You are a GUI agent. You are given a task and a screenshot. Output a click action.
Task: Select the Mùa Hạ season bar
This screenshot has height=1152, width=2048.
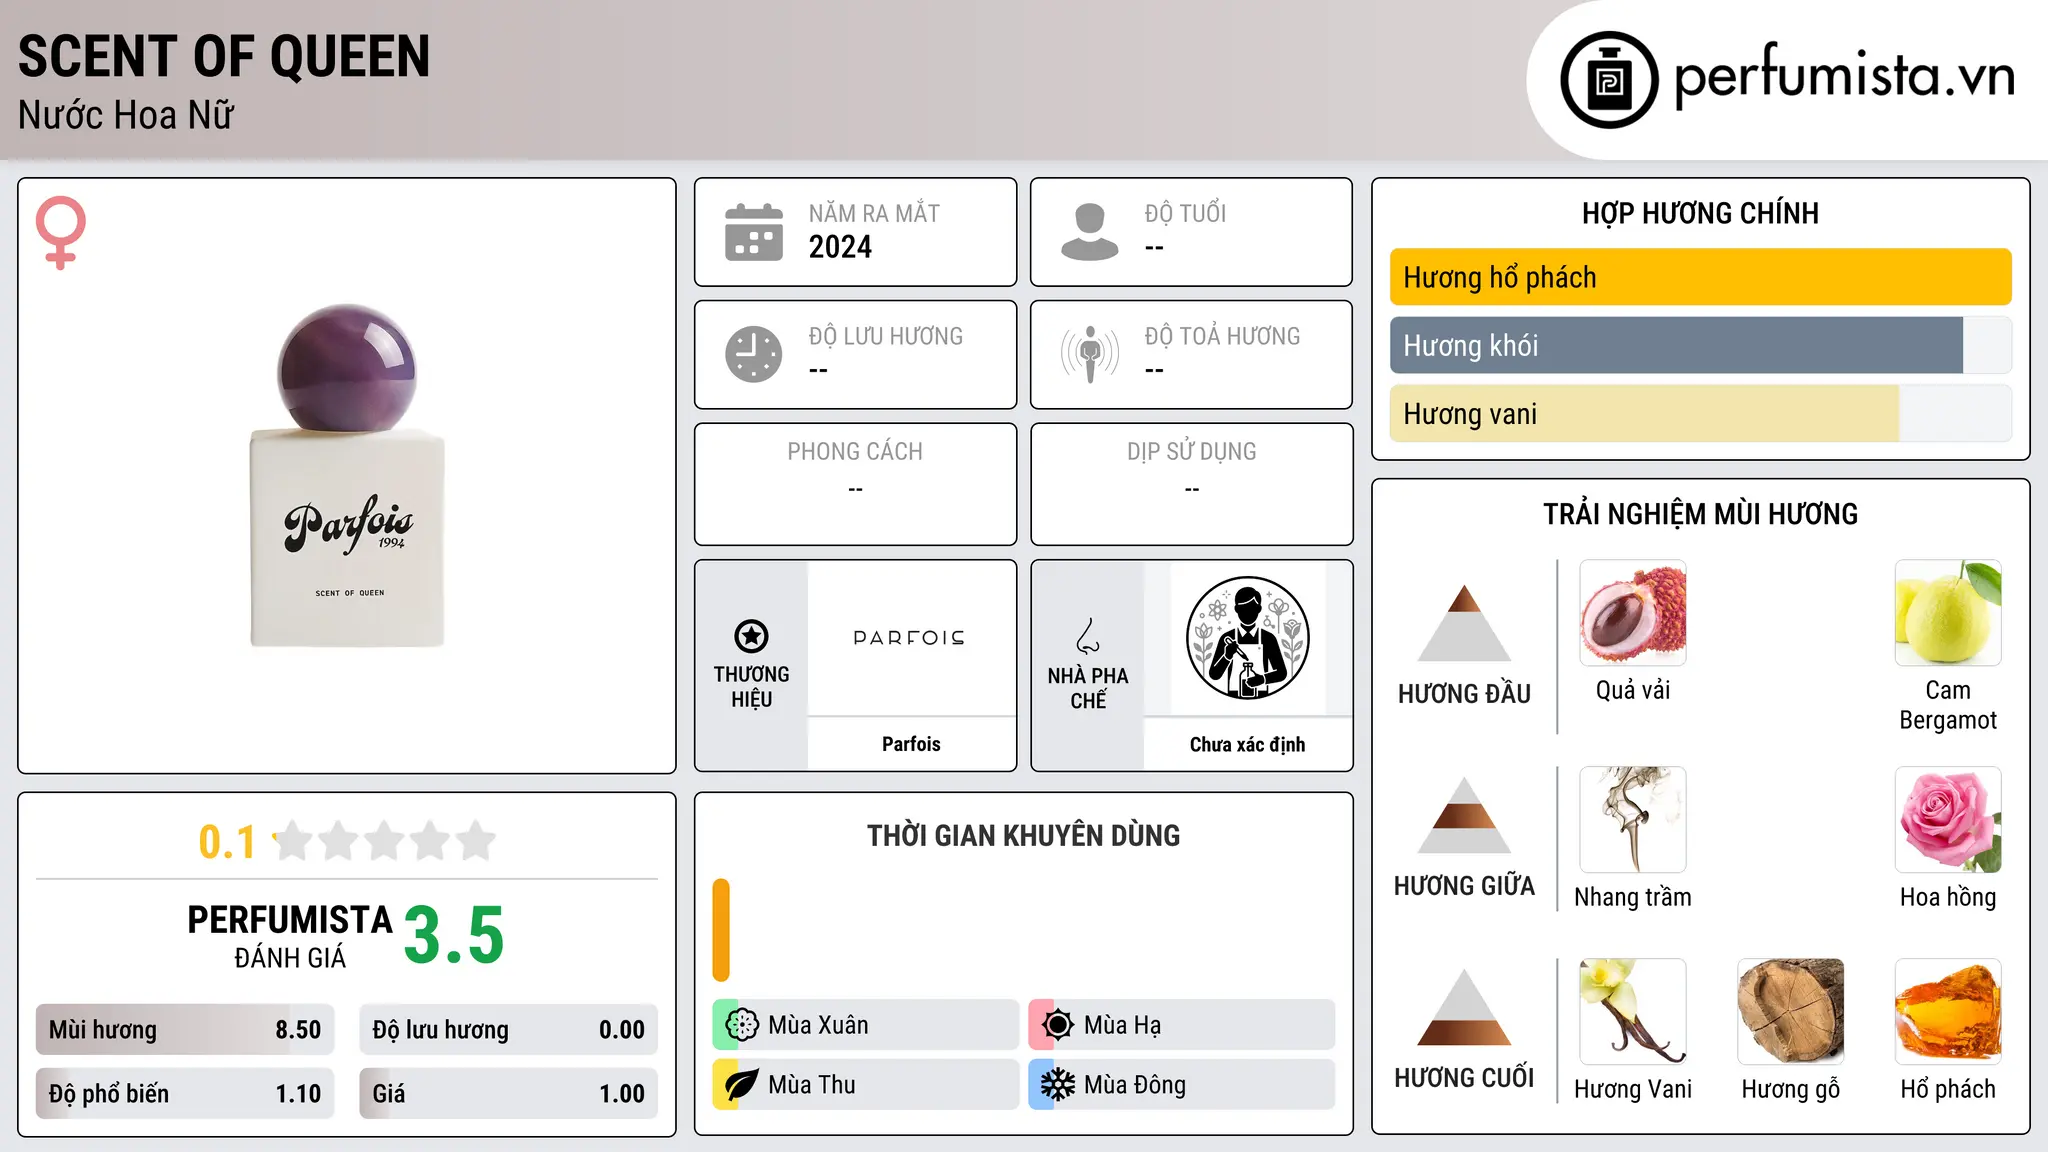[x=1181, y=1025]
